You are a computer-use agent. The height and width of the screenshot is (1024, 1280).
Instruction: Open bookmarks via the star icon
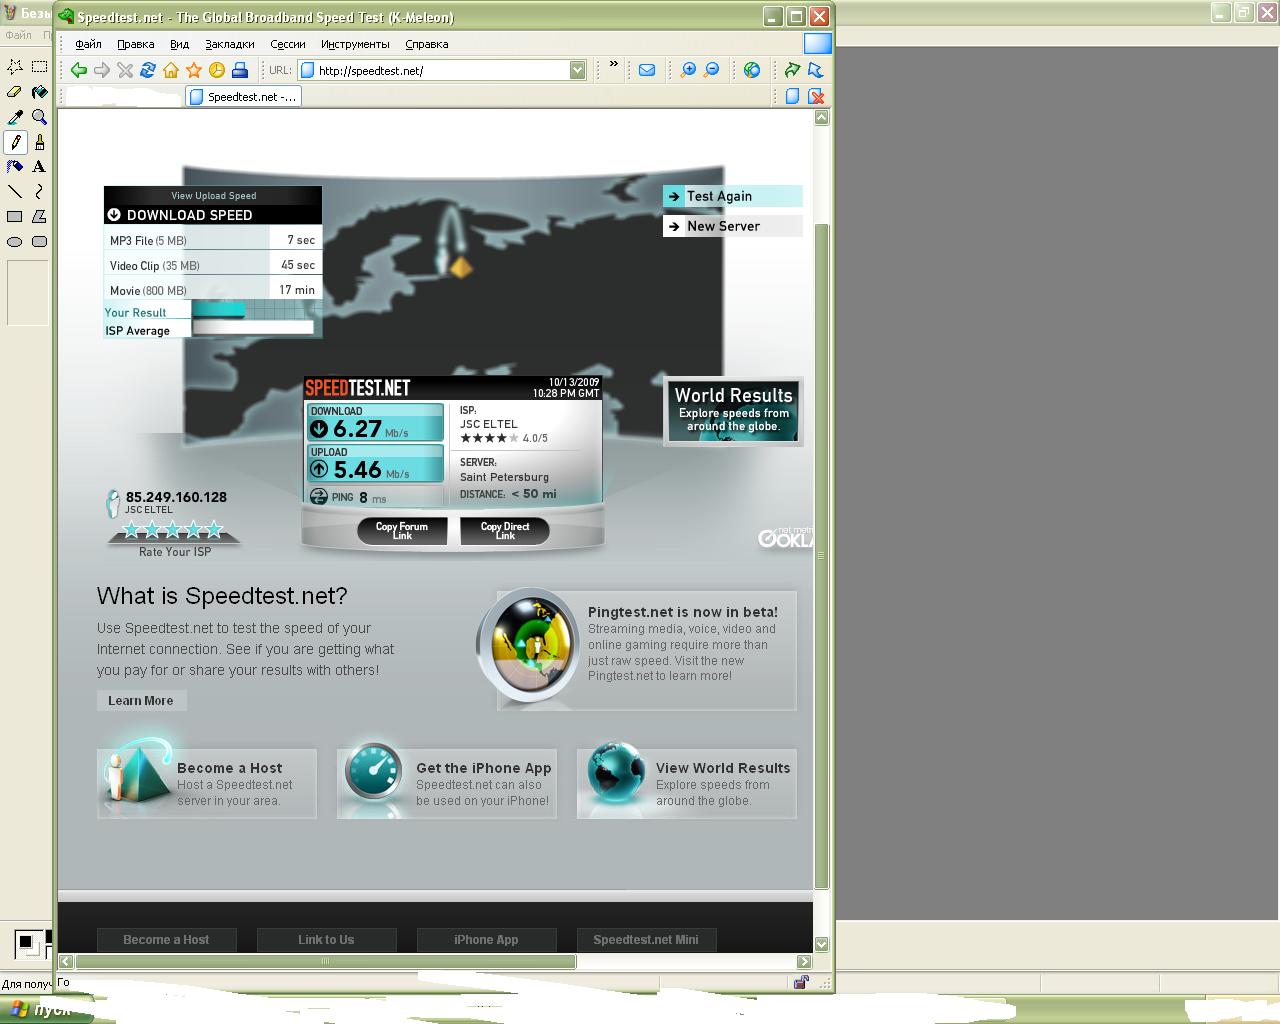tap(194, 70)
